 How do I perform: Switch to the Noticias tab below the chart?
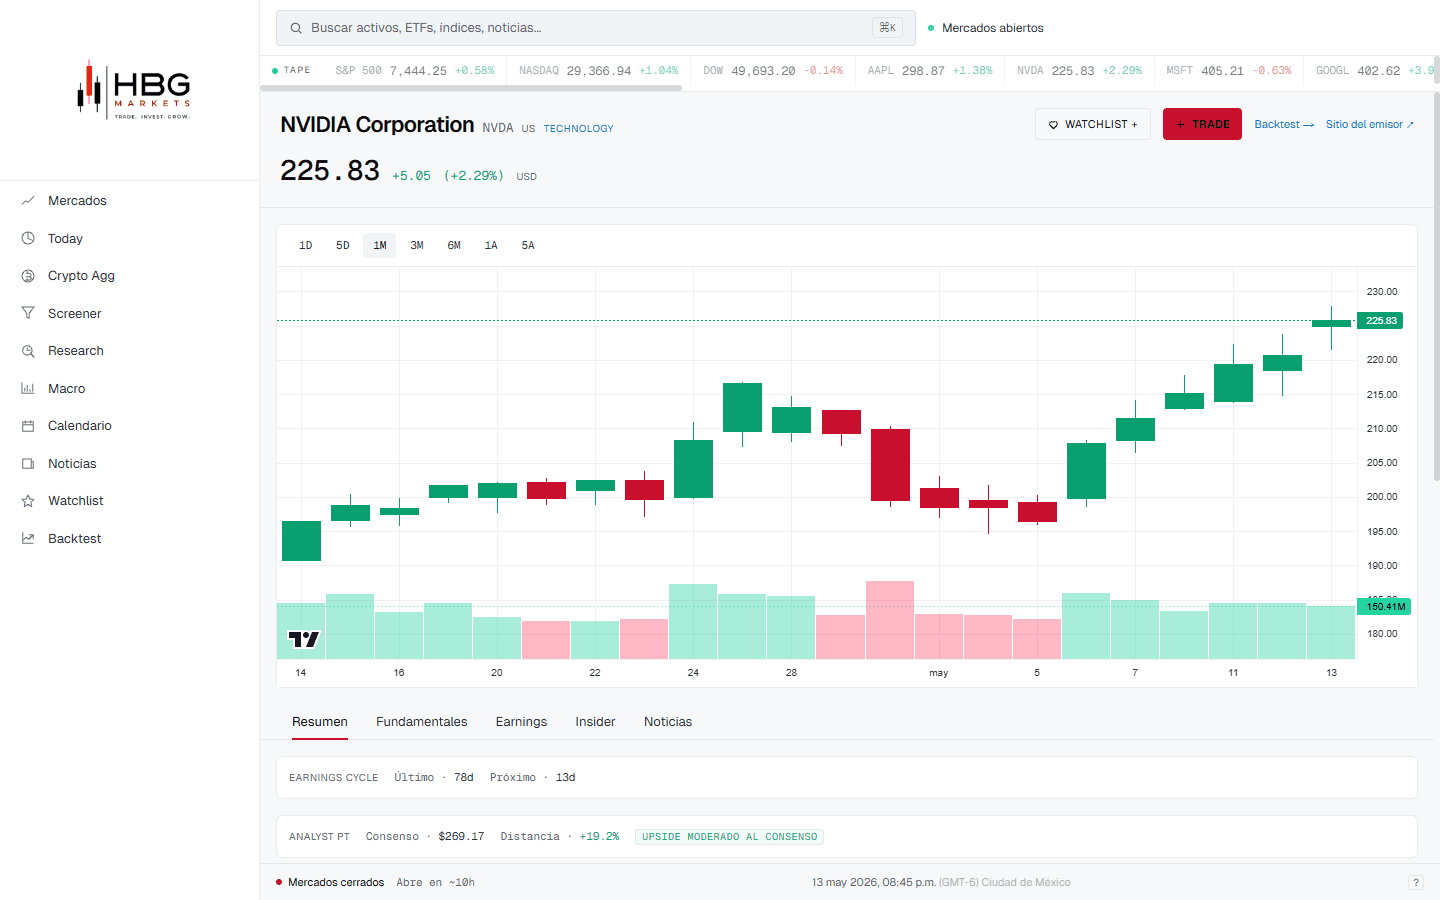668,722
